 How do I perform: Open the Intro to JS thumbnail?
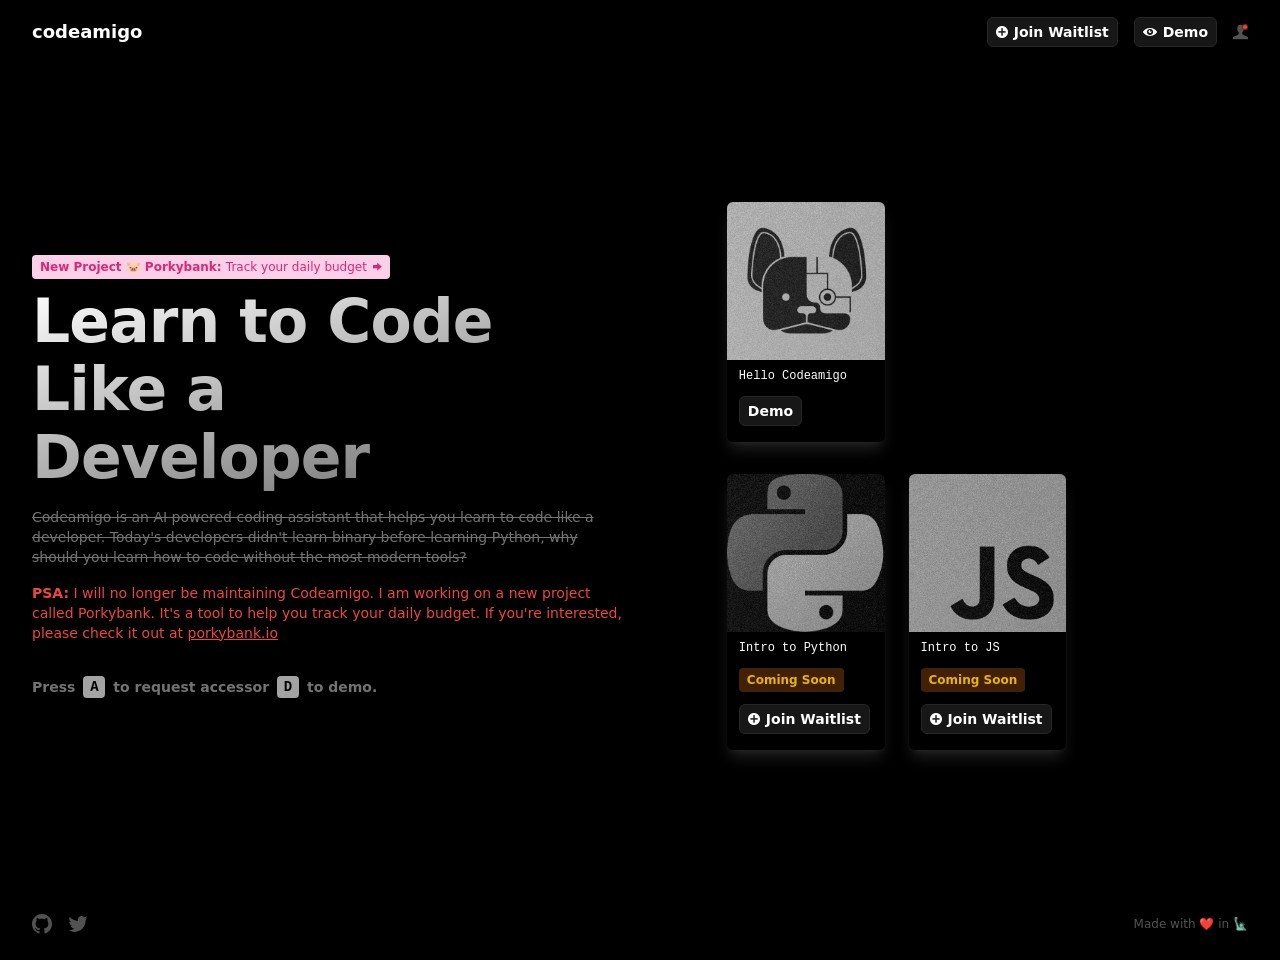point(987,553)
